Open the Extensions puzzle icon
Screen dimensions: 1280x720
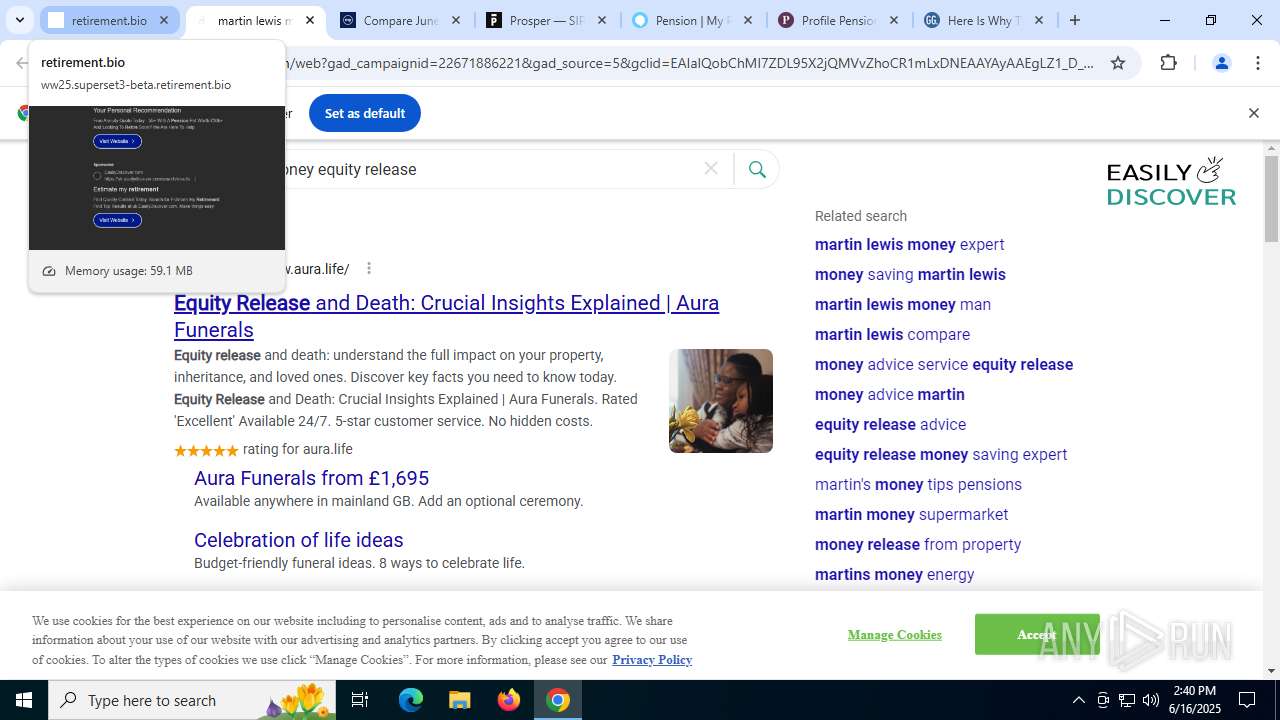click(x=1168, y=63)
